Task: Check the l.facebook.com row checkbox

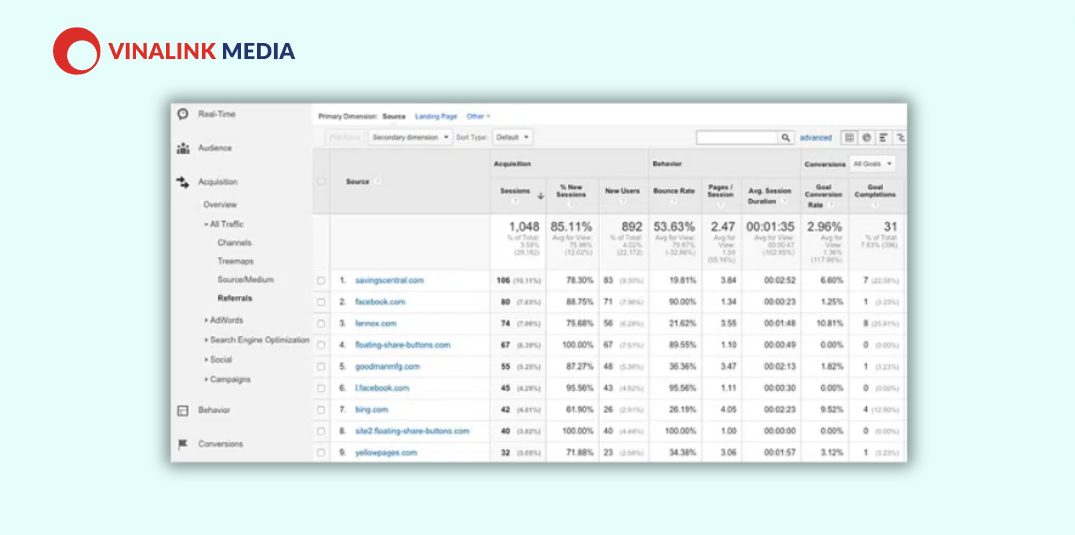Action: click(321, 388)
